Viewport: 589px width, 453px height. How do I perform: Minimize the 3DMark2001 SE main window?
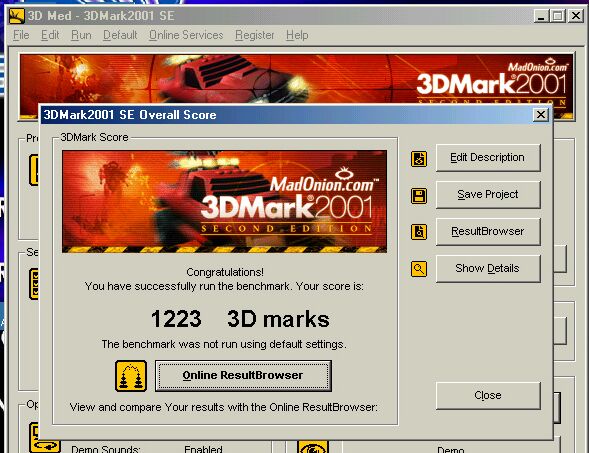coord(541,16)
